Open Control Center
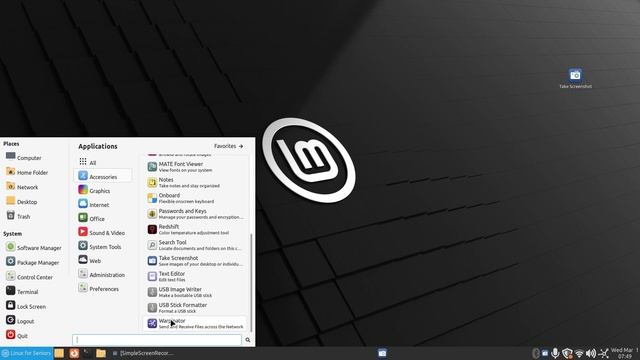 [29, 277]
